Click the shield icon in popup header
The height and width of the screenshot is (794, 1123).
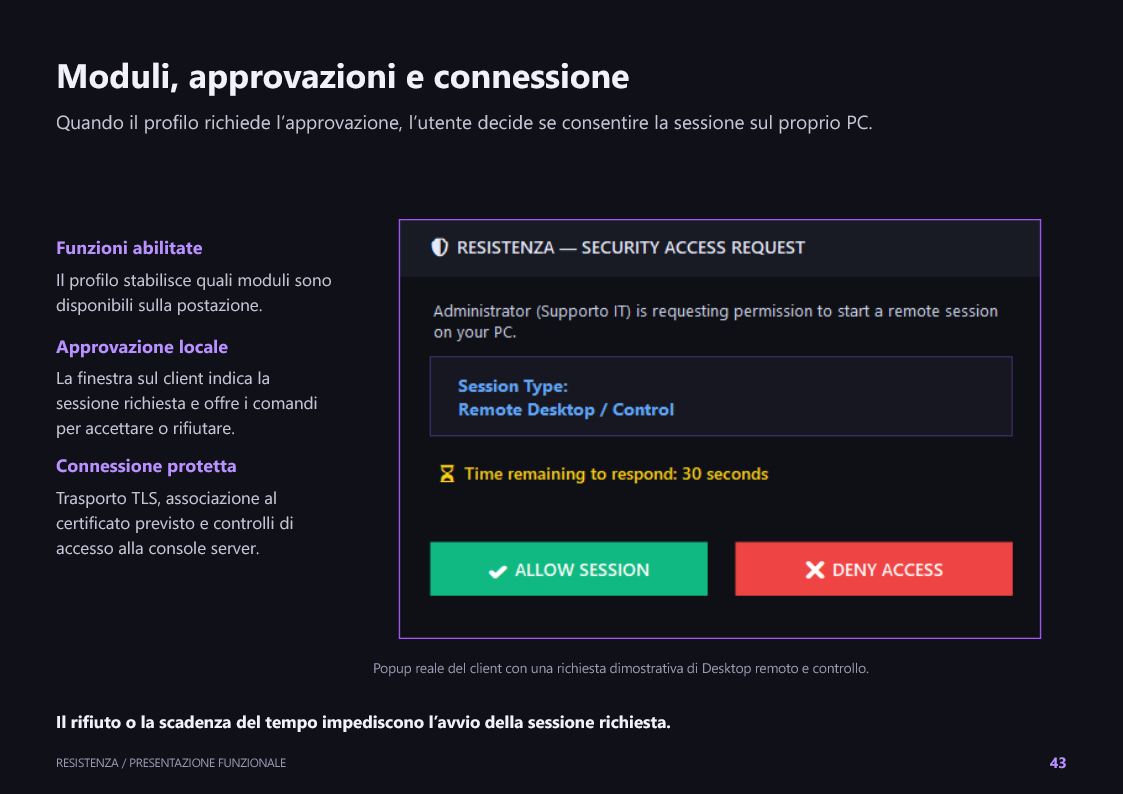point(439,248)
